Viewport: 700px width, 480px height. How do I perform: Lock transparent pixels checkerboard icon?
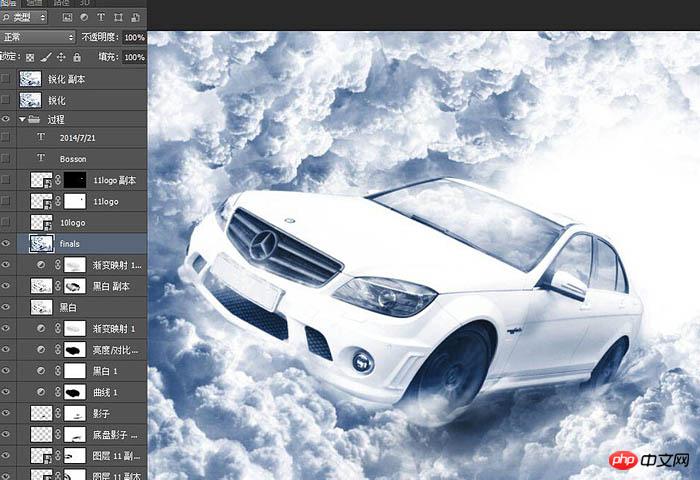pos(30,57)
